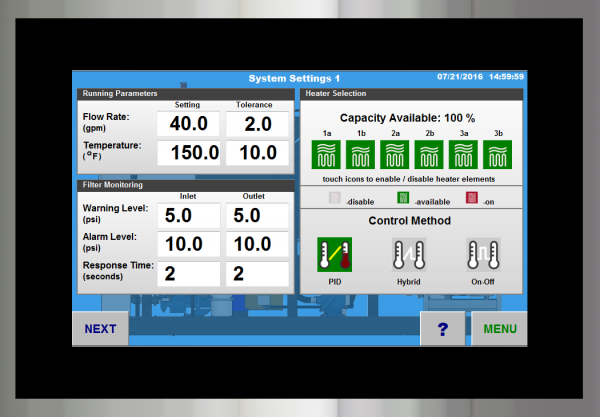
Task: Click heater element 2b icon
Action: tap(429, 155)
